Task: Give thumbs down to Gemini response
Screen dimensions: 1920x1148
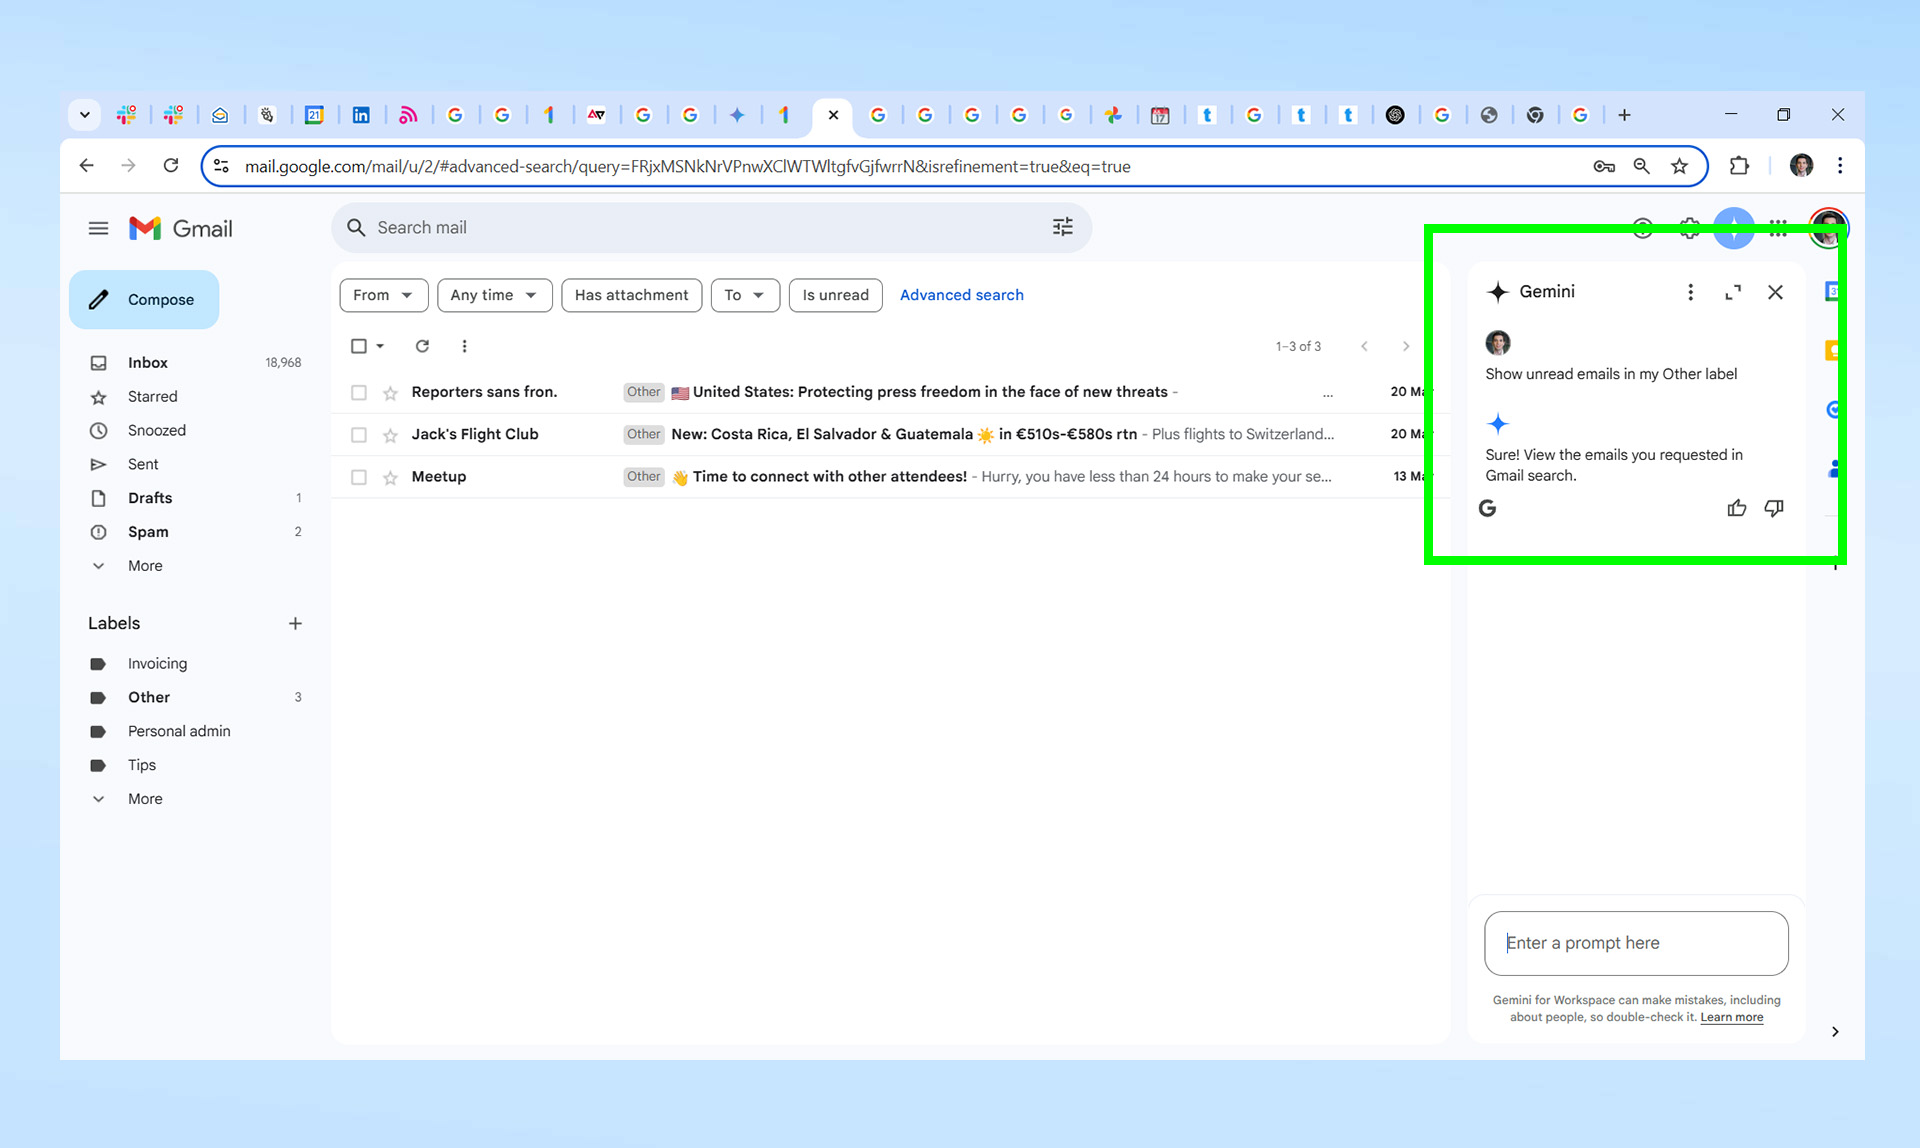Action: coord(1773,508)
